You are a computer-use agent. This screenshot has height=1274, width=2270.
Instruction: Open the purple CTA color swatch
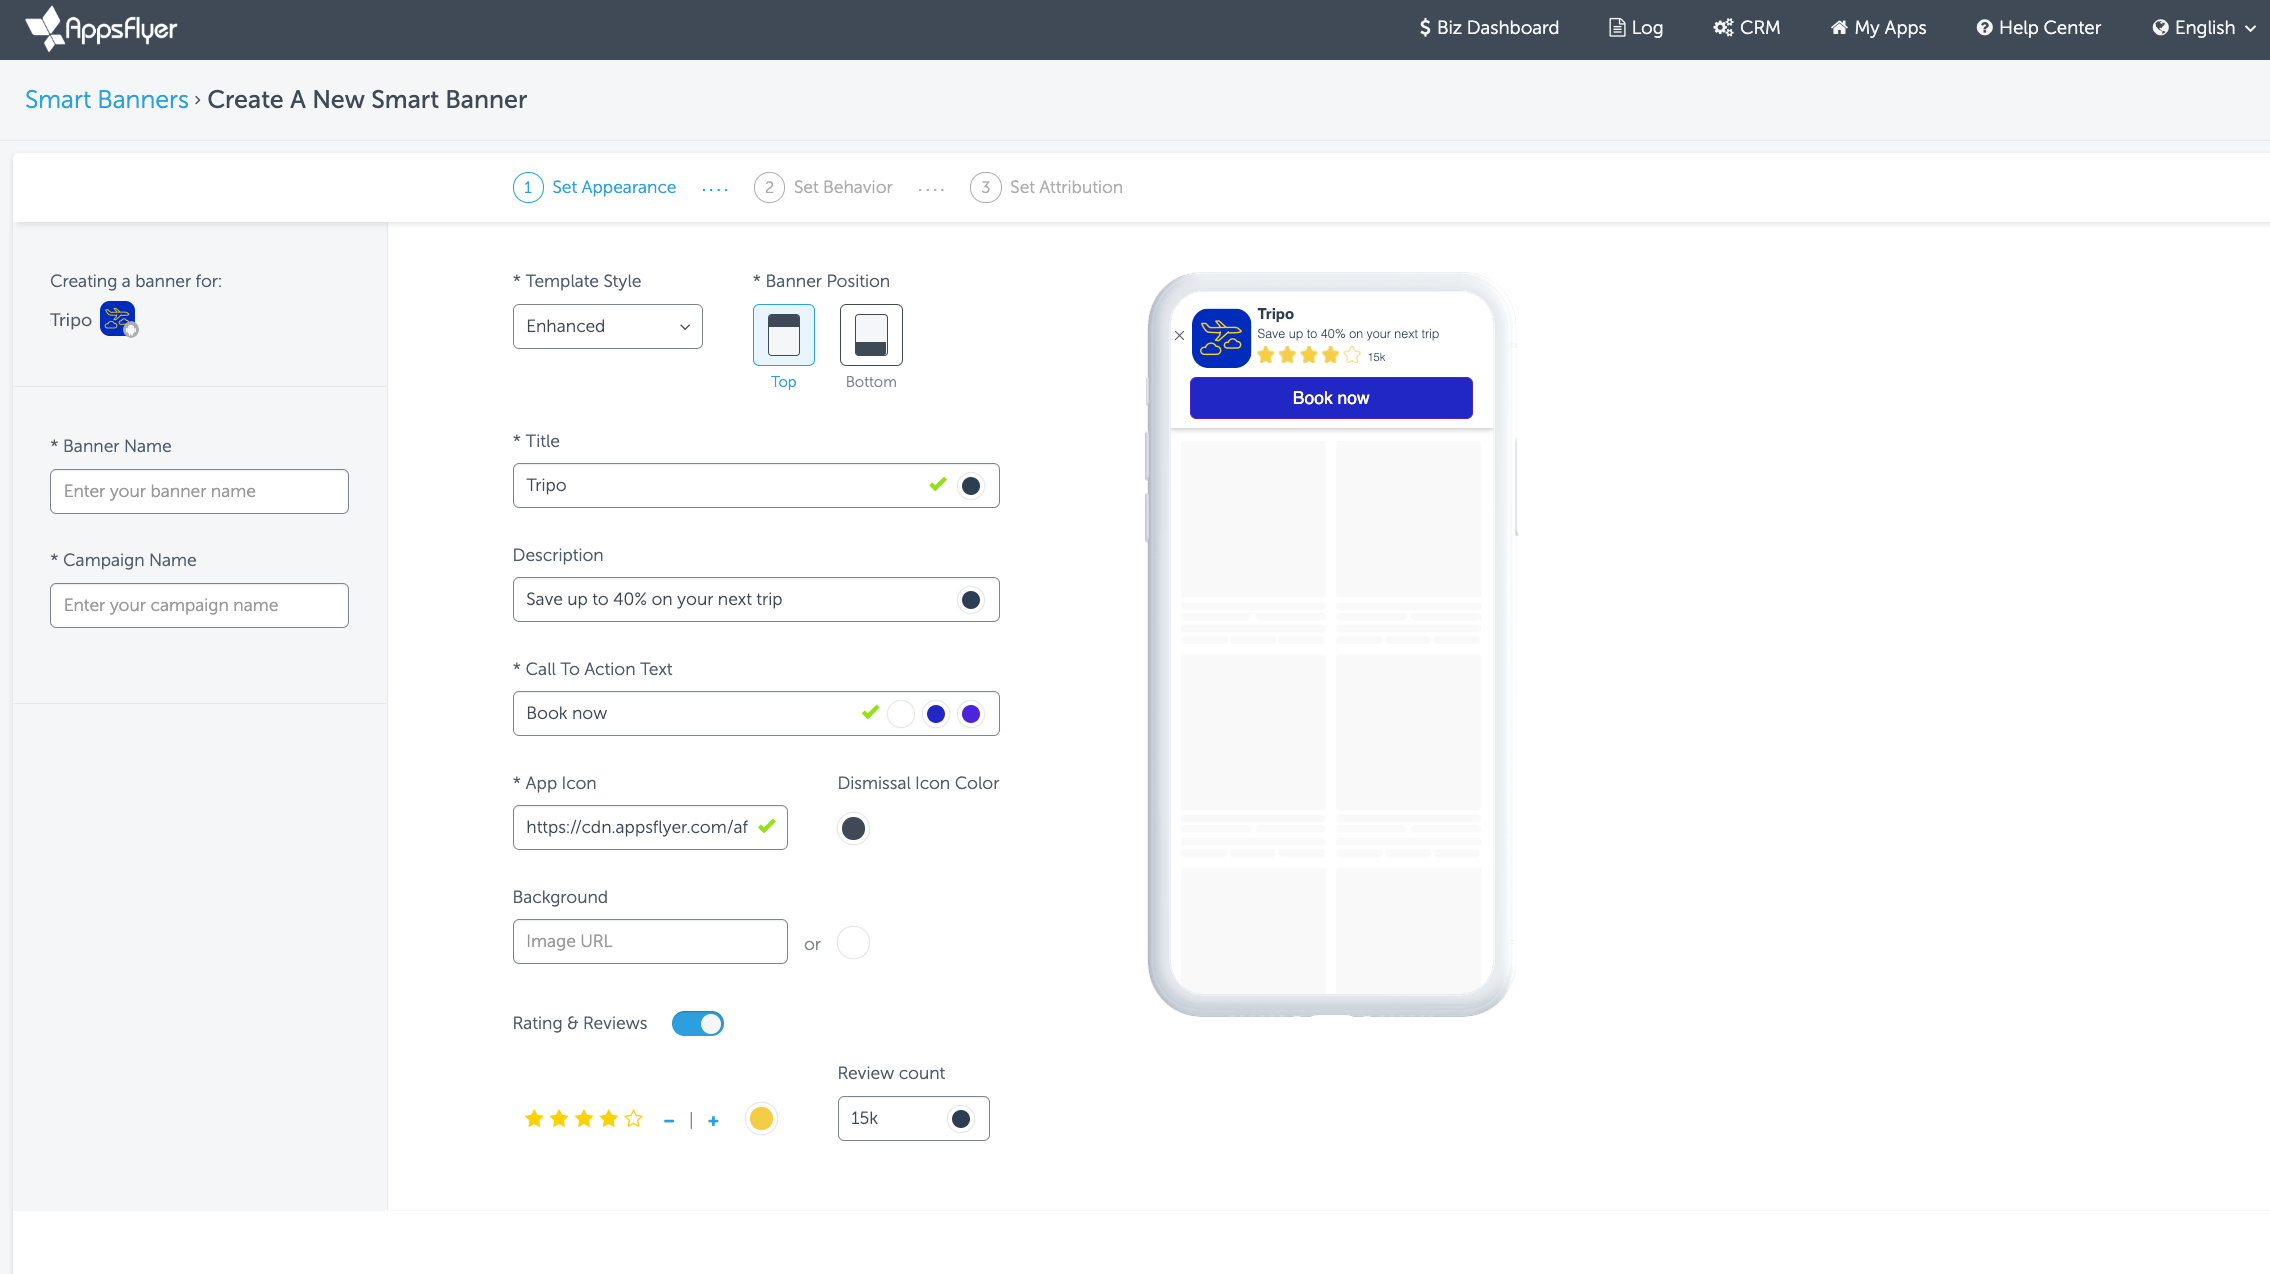pos(970,714)
